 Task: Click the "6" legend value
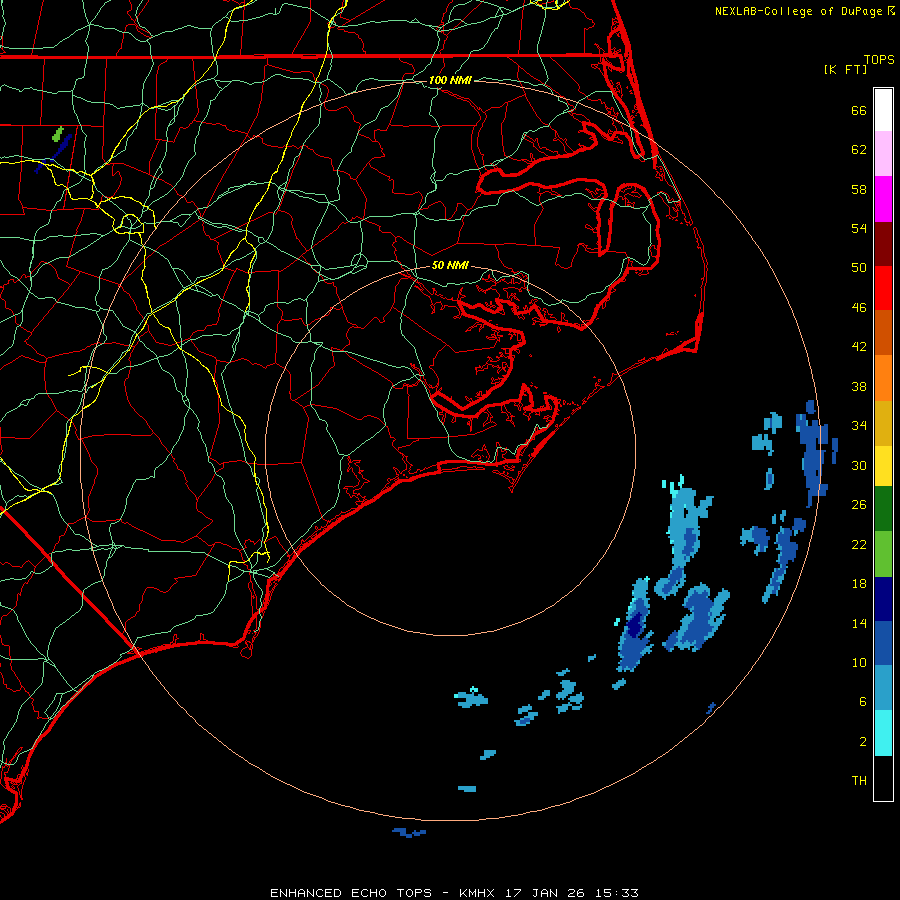click(863, 702)
